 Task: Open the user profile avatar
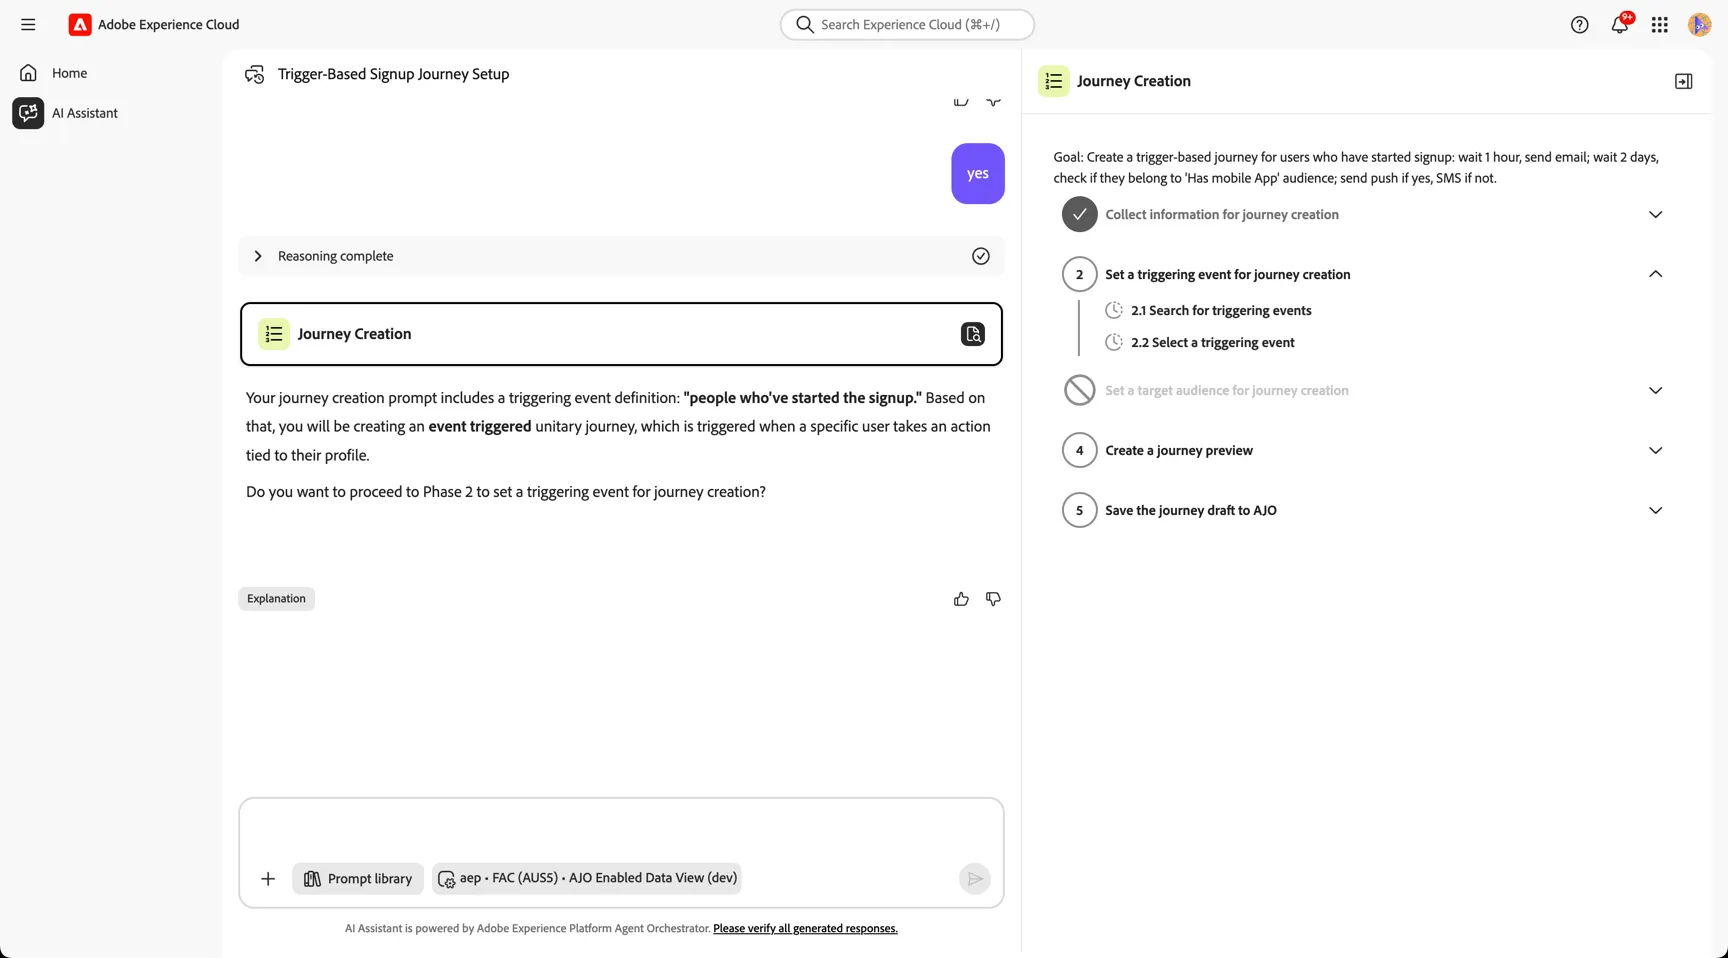click(1699, 25)
